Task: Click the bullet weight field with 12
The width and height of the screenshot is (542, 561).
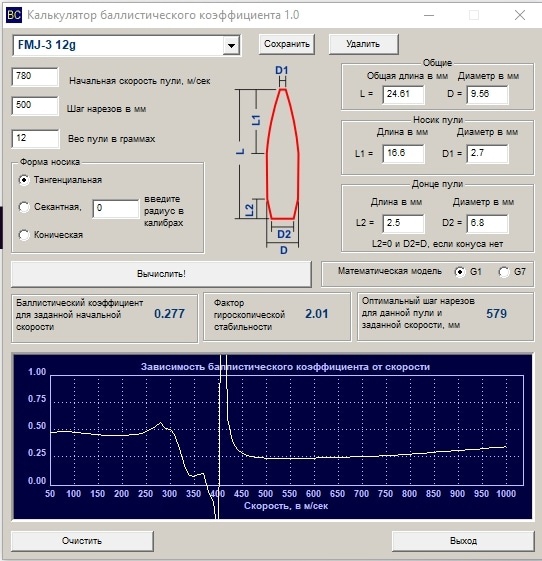Action: point(35,138)
